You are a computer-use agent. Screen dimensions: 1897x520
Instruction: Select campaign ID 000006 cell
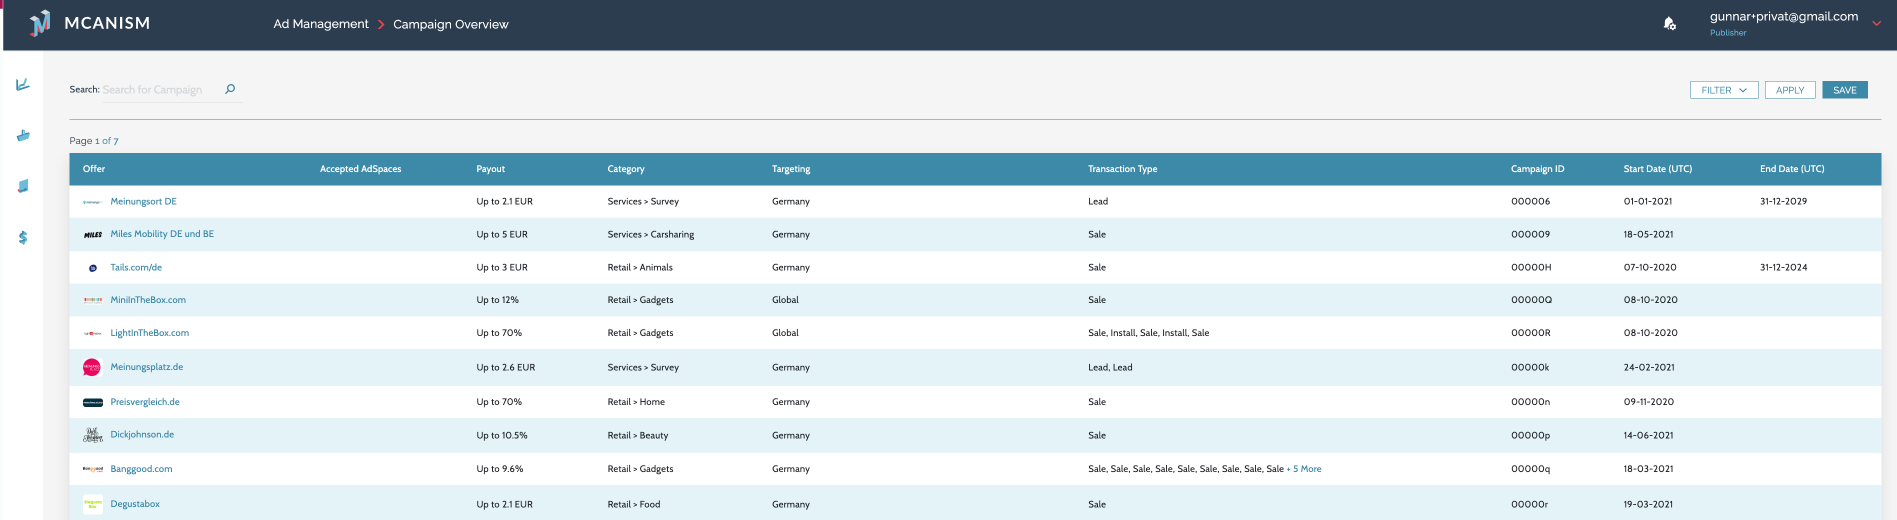click(x=1530, y=201)
